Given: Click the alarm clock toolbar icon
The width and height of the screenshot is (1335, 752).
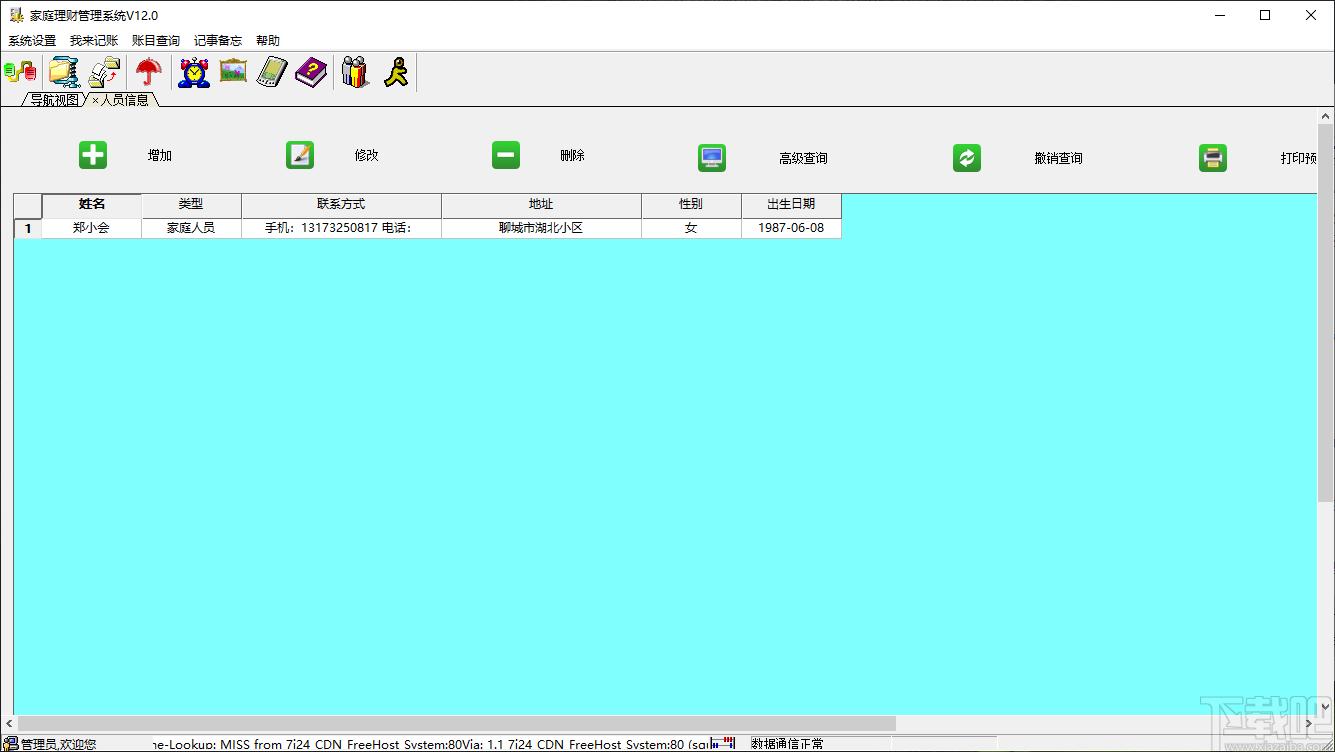Looking at the screenshot, I should point(194,72).
